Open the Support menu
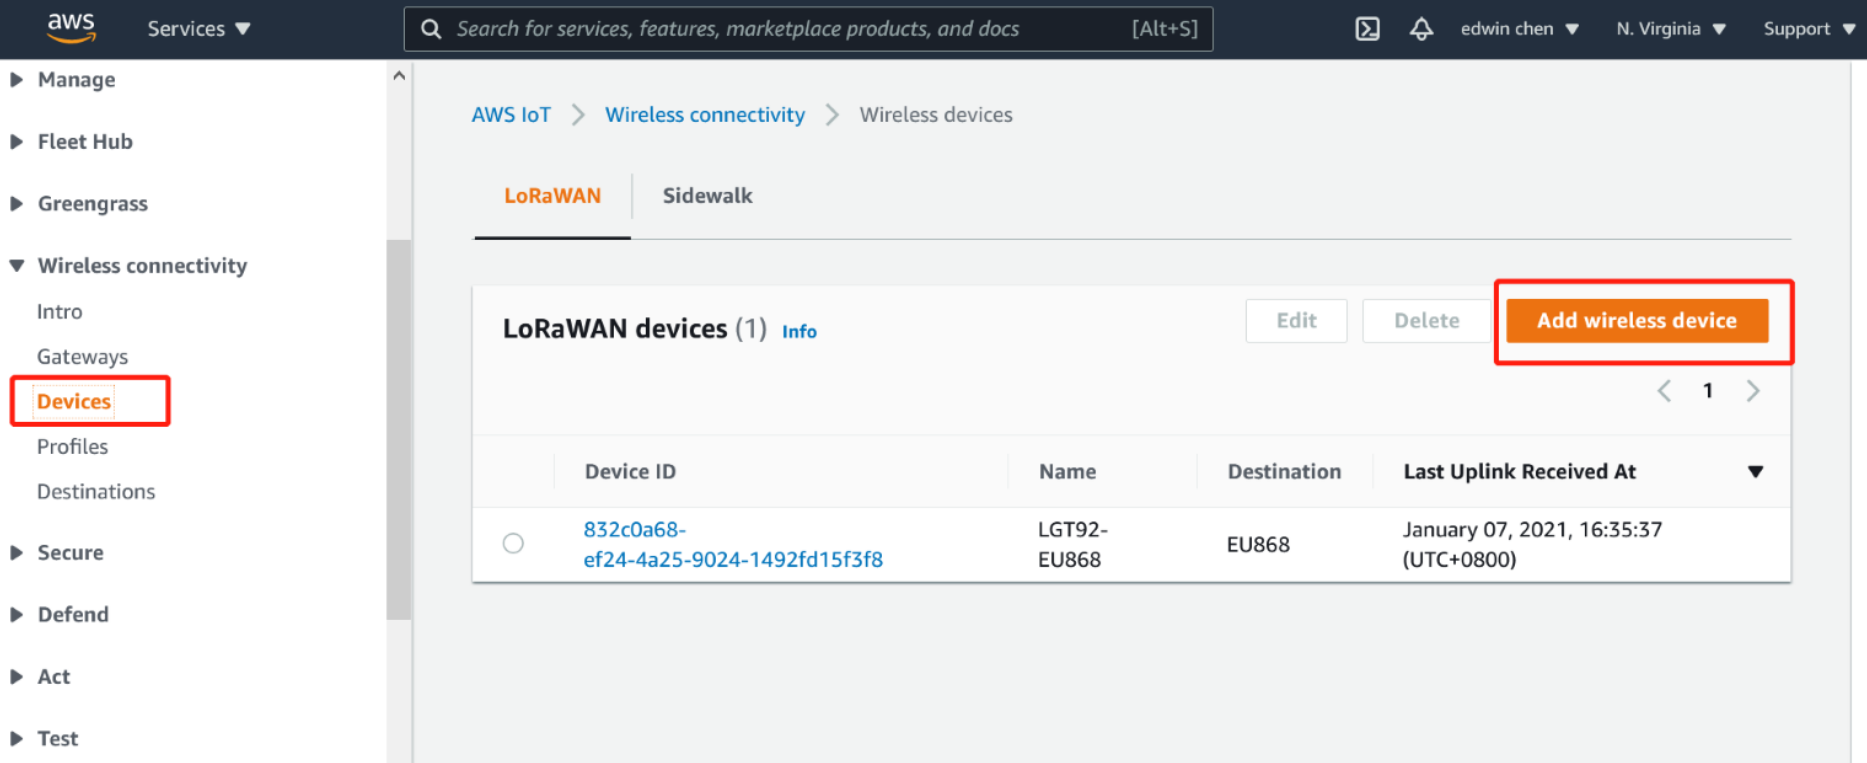 1809,29
